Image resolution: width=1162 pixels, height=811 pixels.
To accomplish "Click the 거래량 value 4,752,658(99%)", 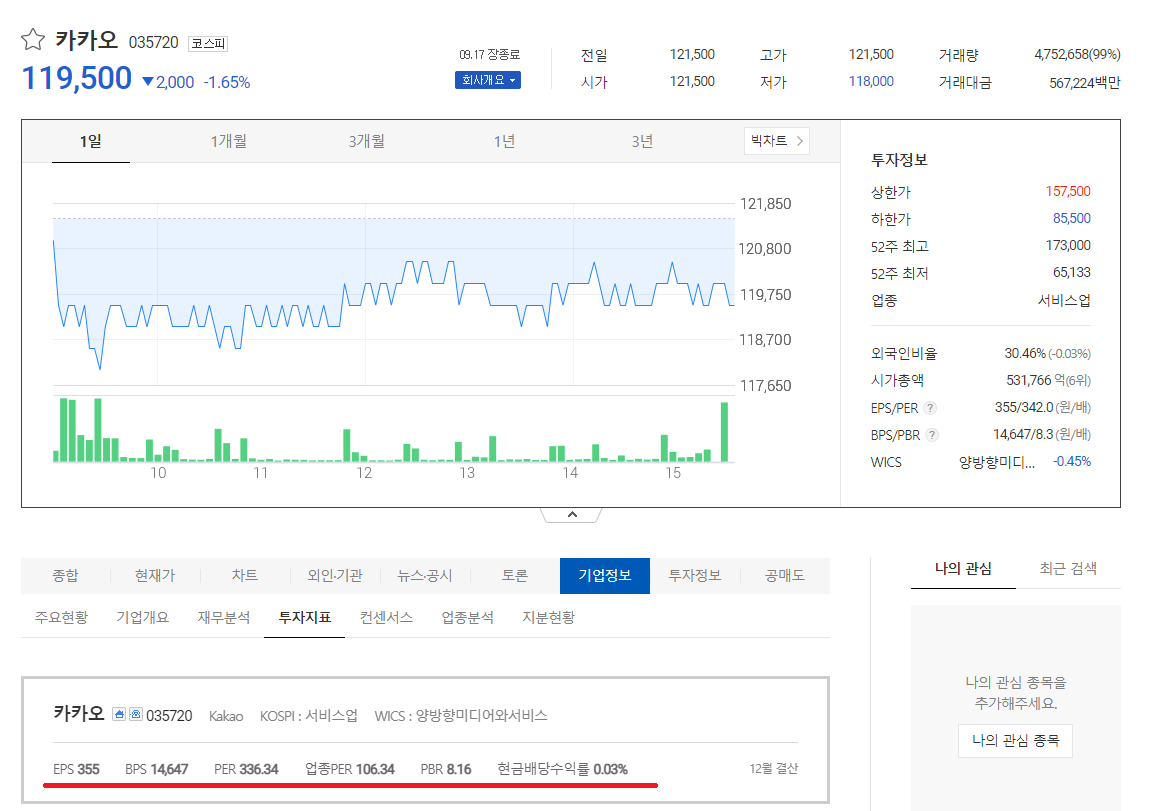I will (x=1078, y=54).
